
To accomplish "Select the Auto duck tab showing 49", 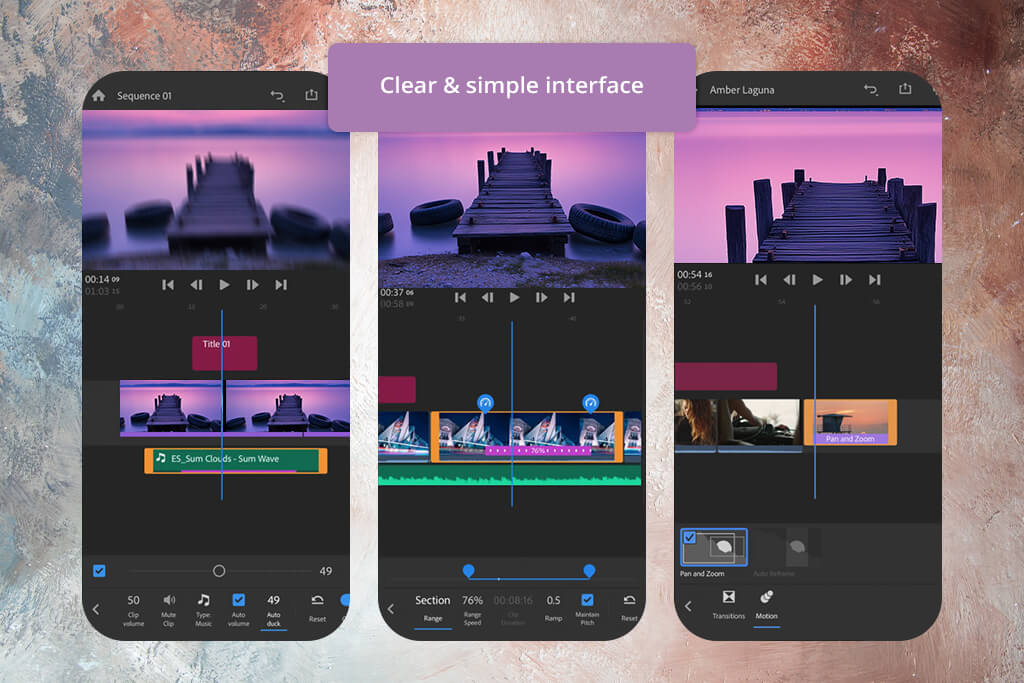I will coord(274,610).
